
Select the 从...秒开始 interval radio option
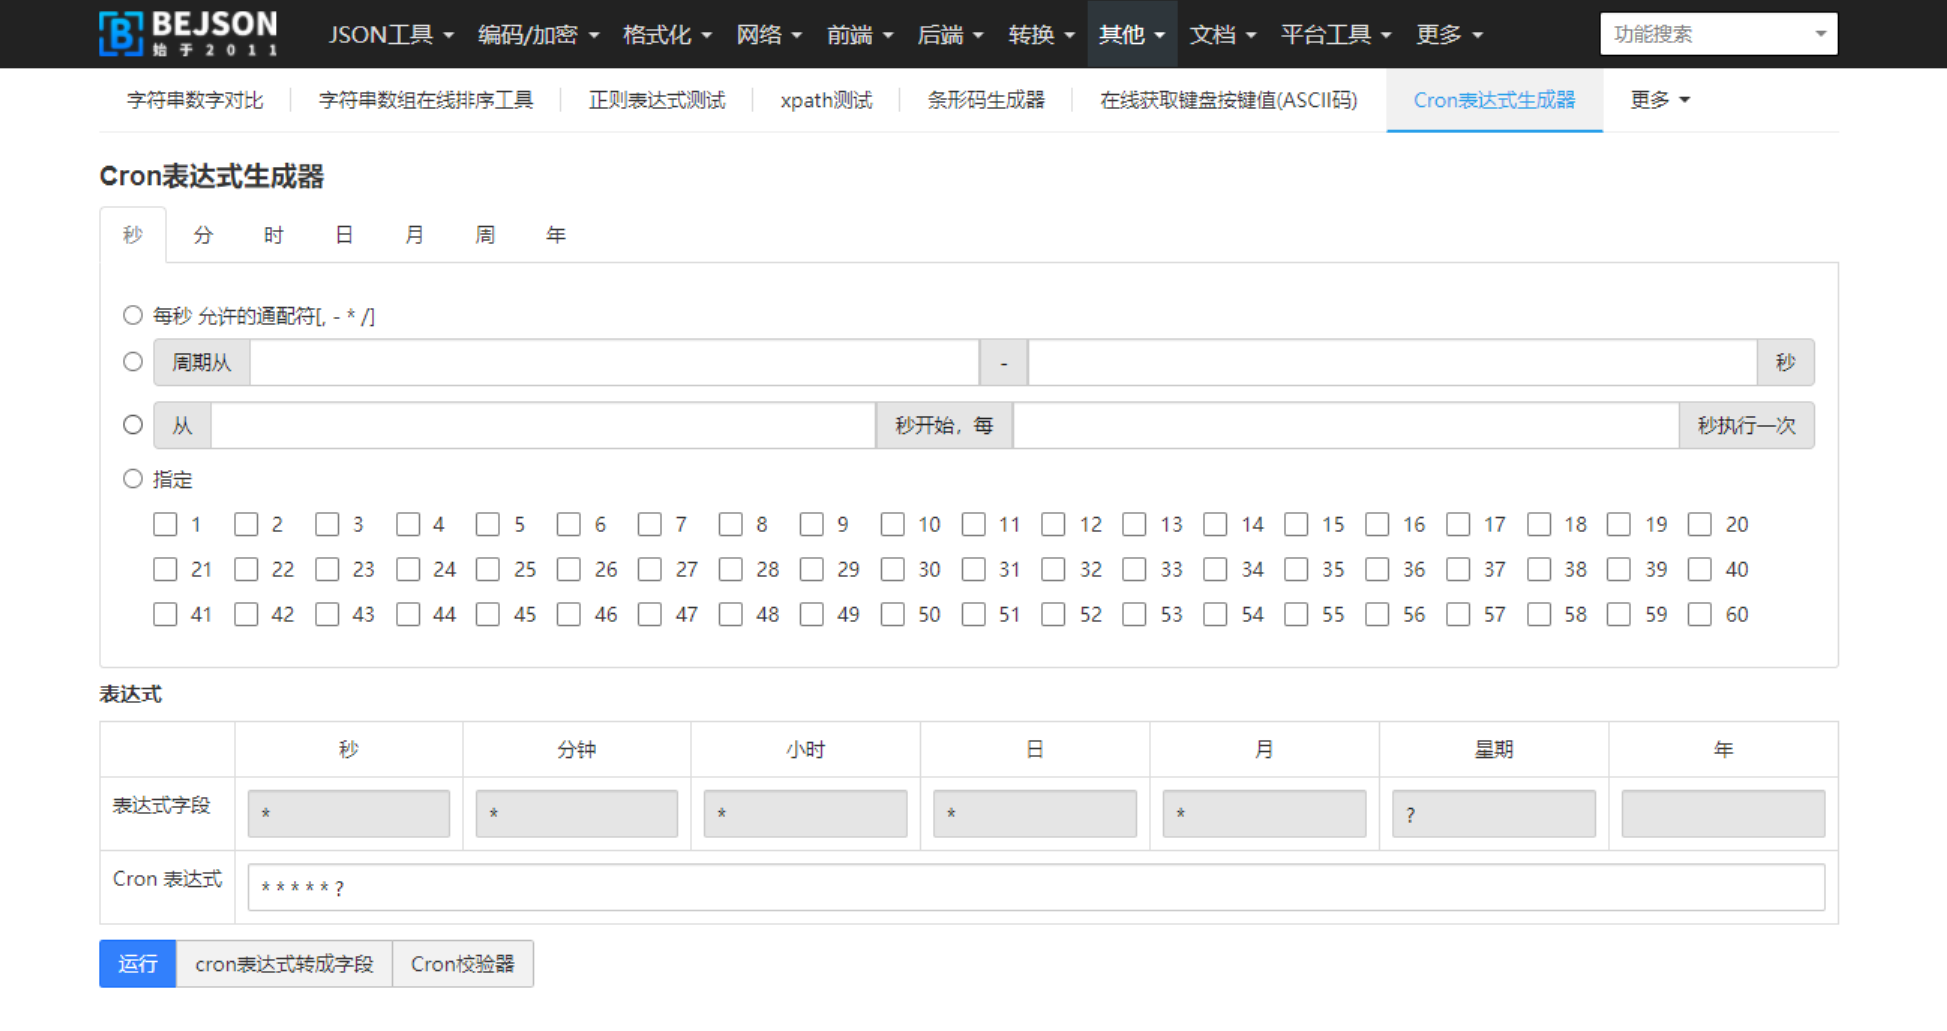pos(133,425)
